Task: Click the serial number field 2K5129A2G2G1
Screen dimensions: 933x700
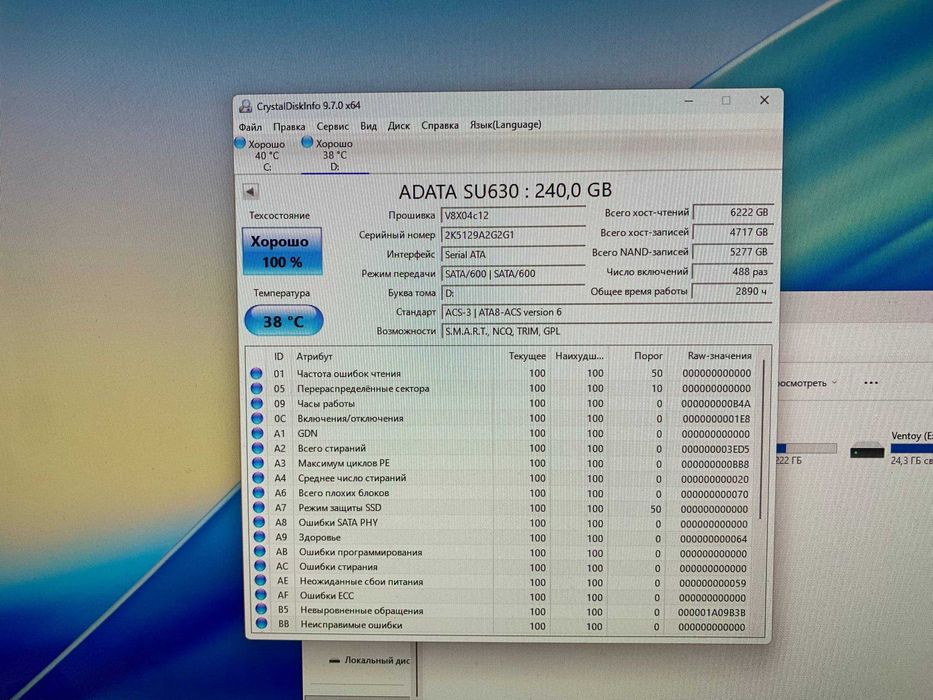Action: [513, 235]
